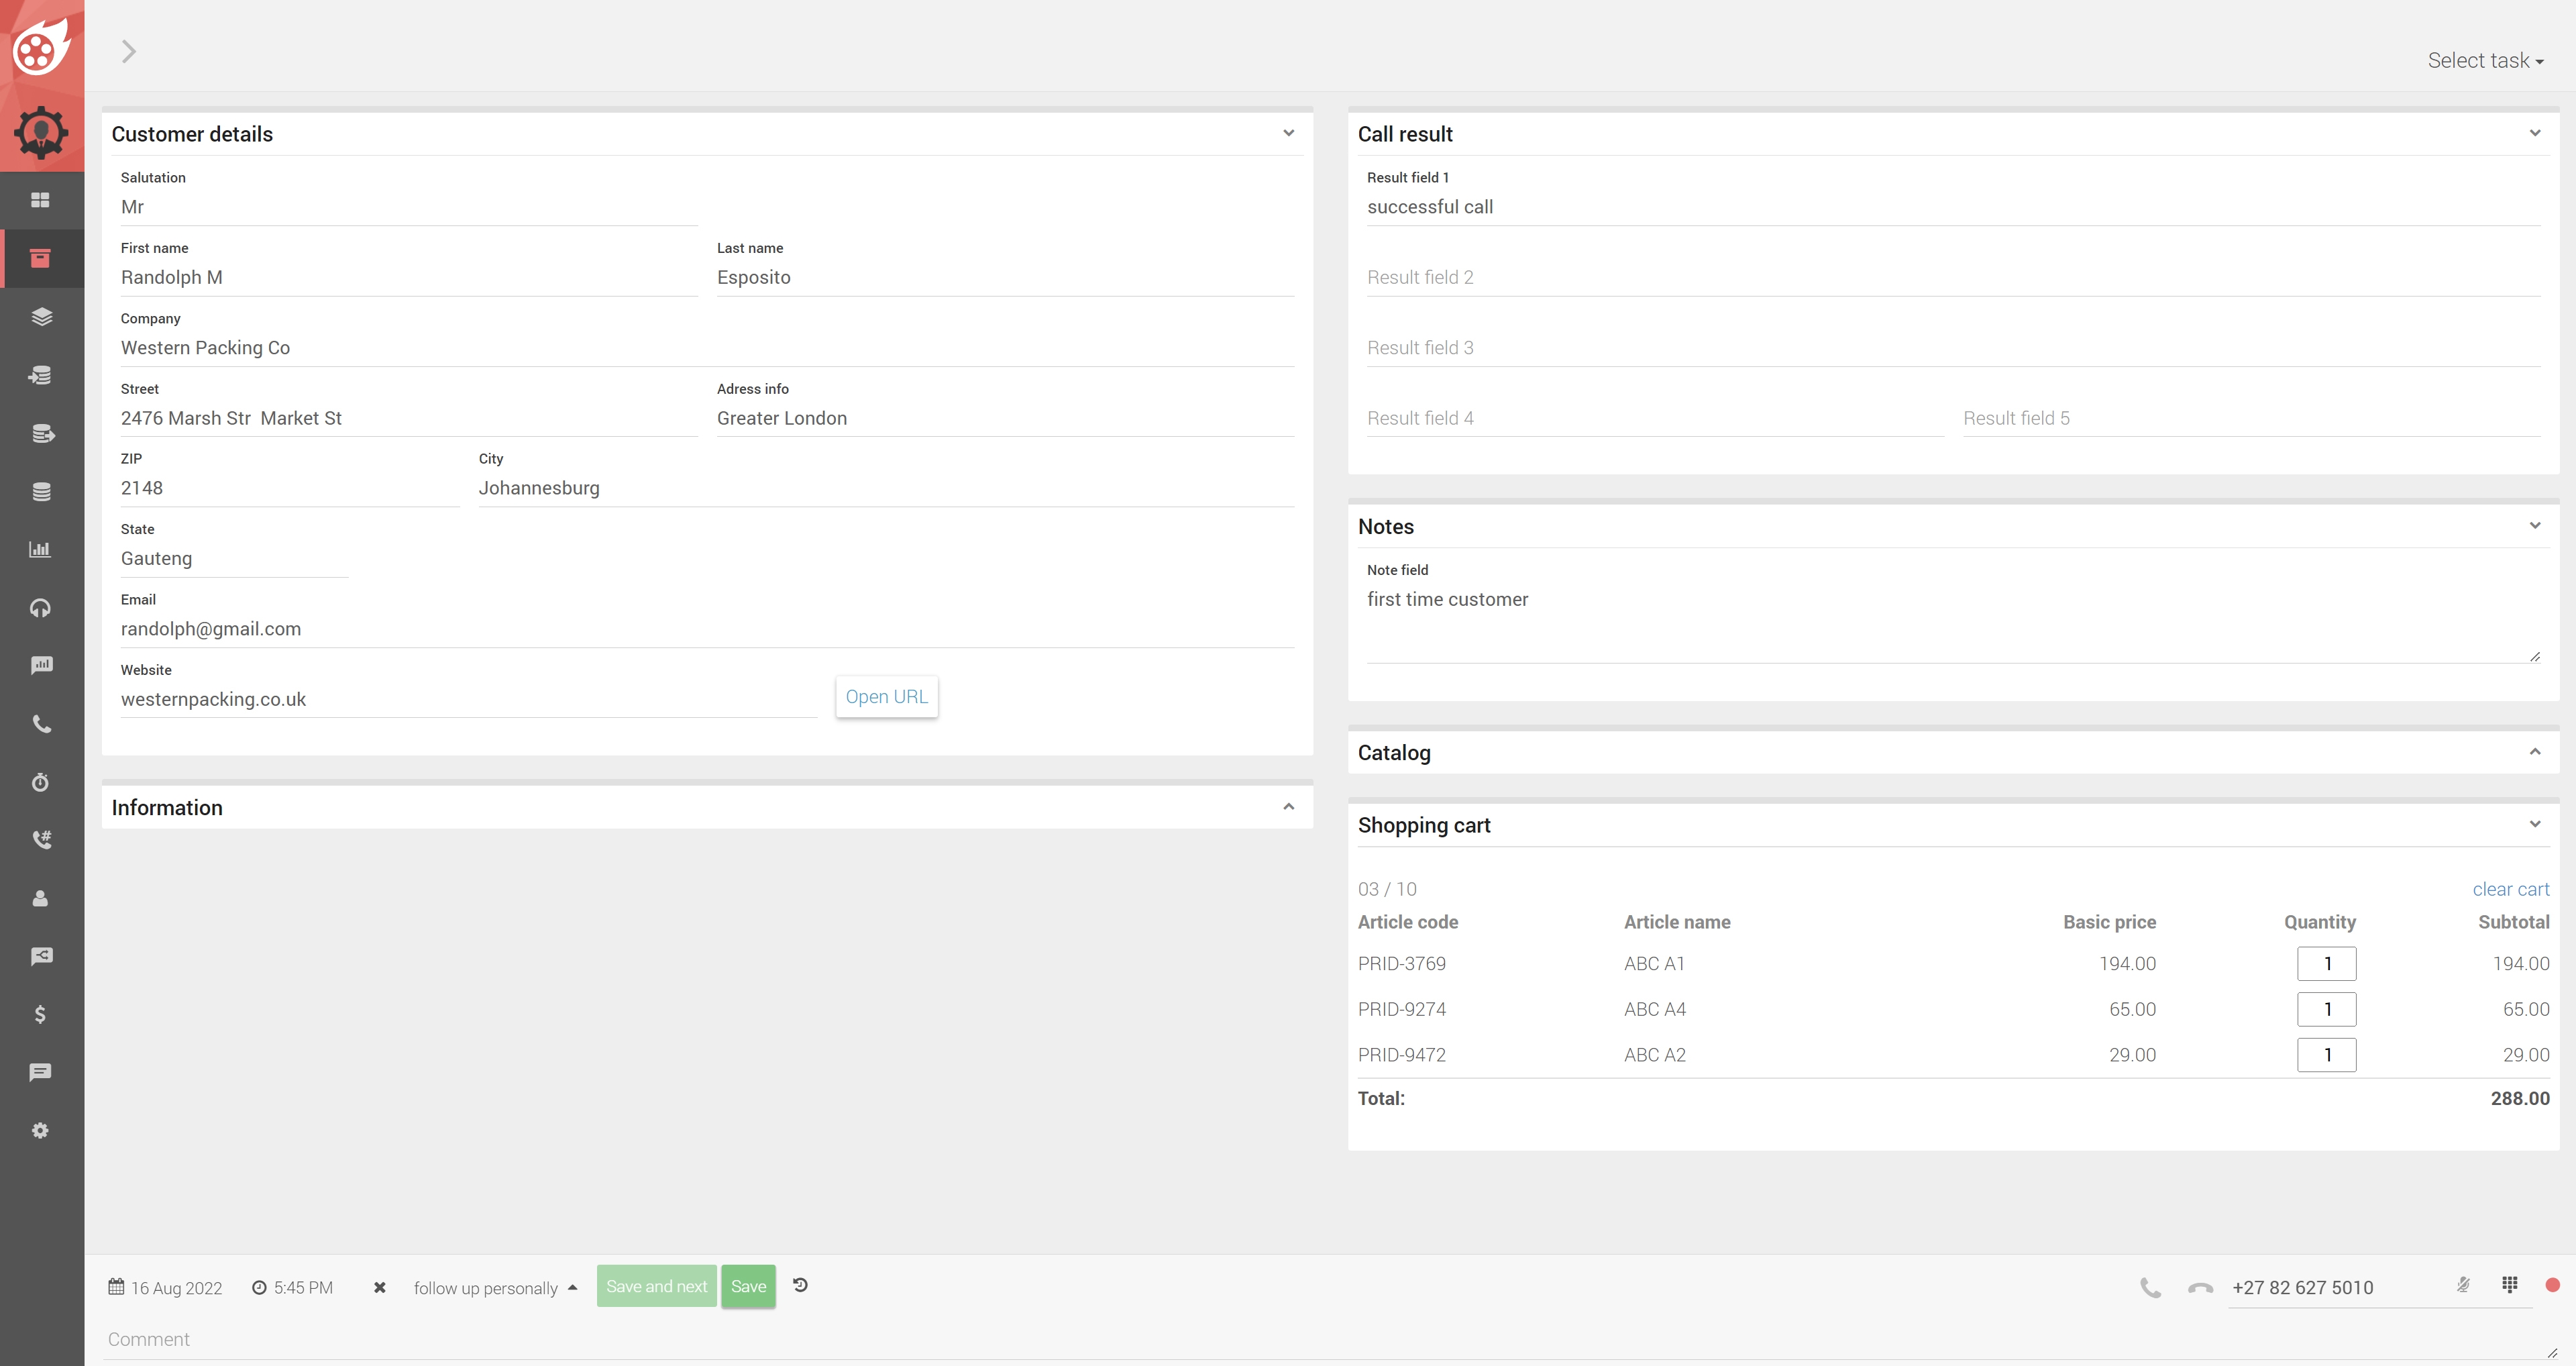Click the clear cart link
2576x1366 pixels.
click(2510, 889)
